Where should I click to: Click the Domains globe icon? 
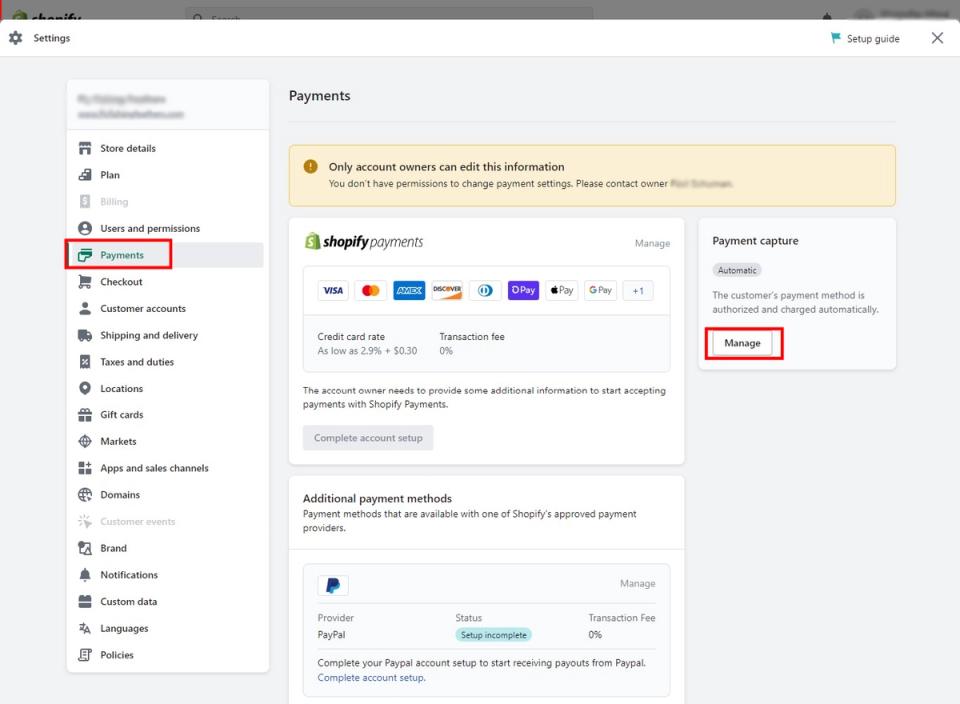(x=85, y=495)
